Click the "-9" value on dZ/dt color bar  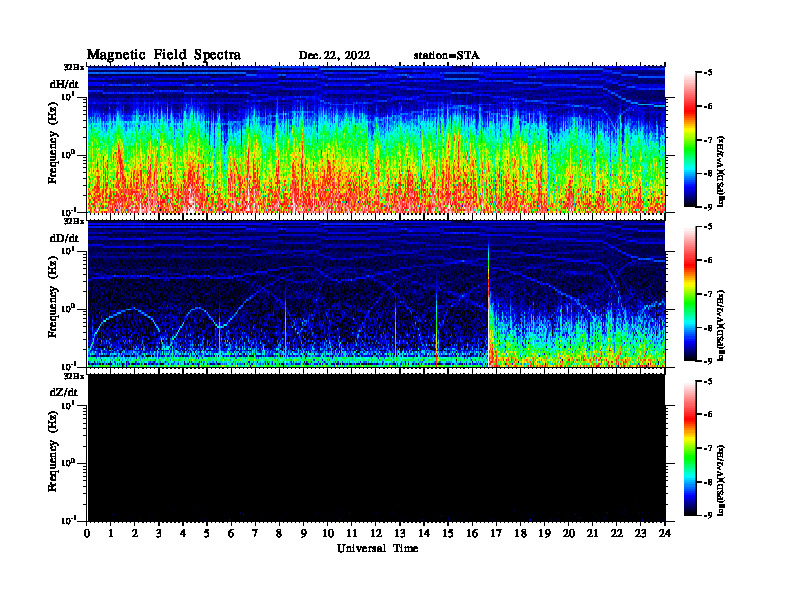(708, 515)
